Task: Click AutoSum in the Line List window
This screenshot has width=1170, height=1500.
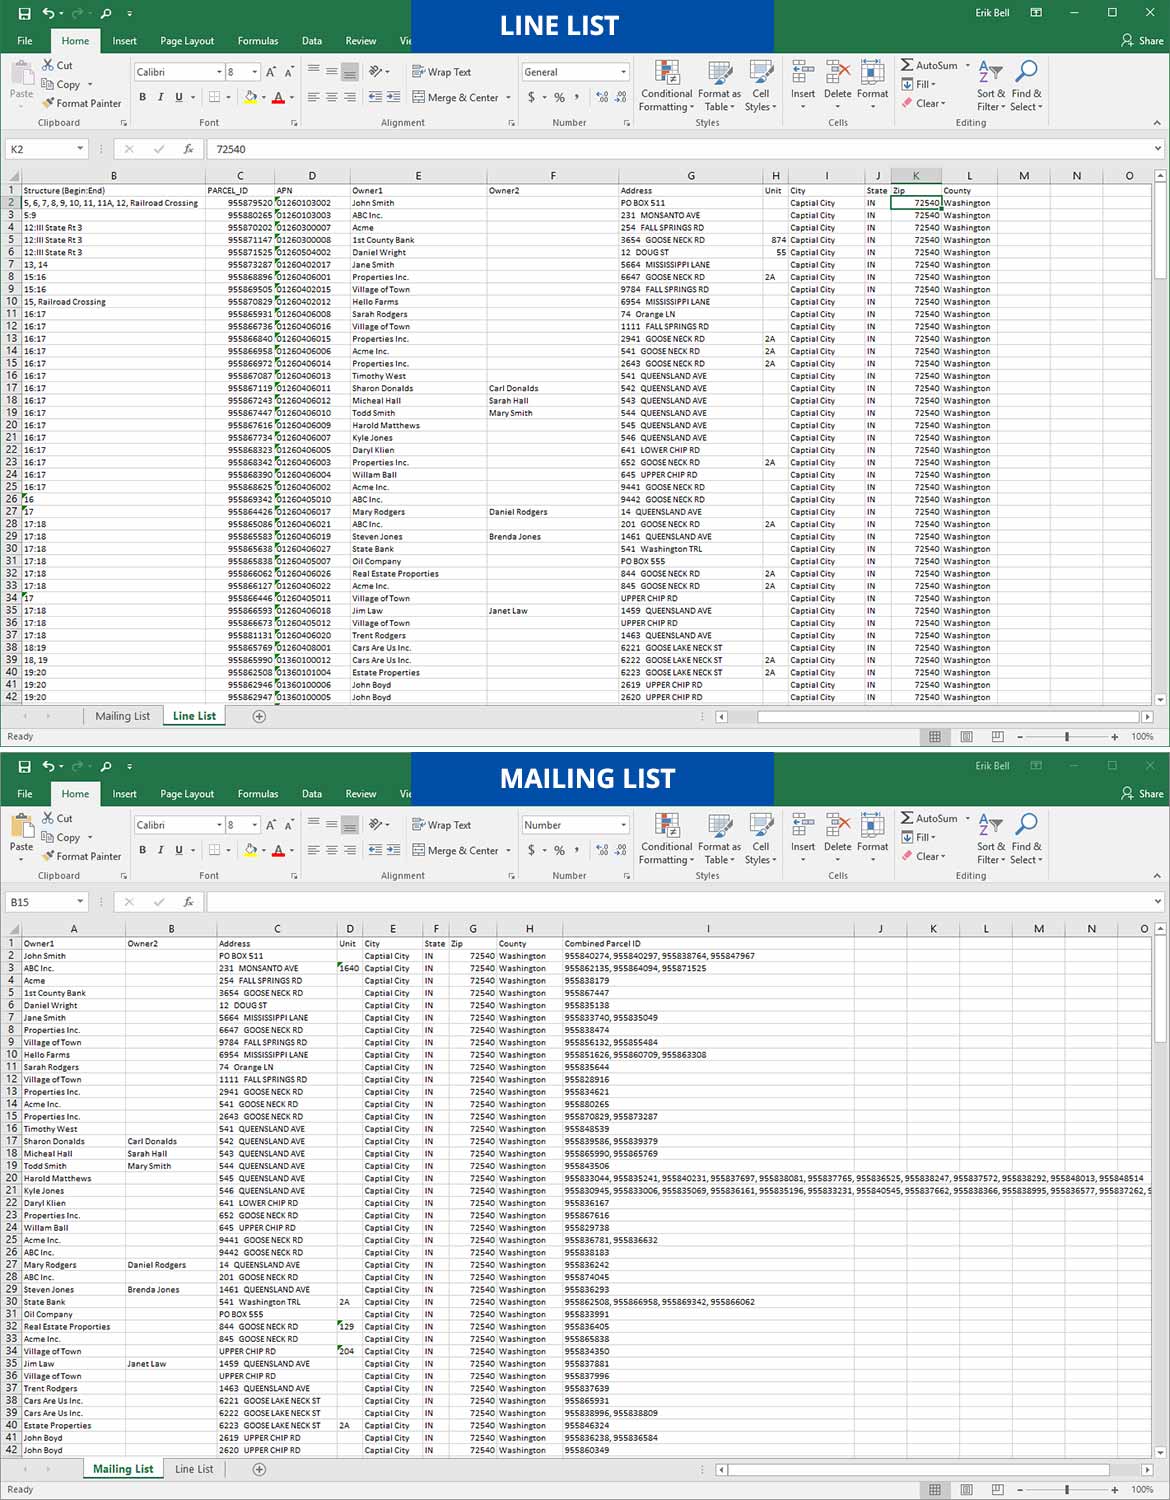Action: click(929, 65)
